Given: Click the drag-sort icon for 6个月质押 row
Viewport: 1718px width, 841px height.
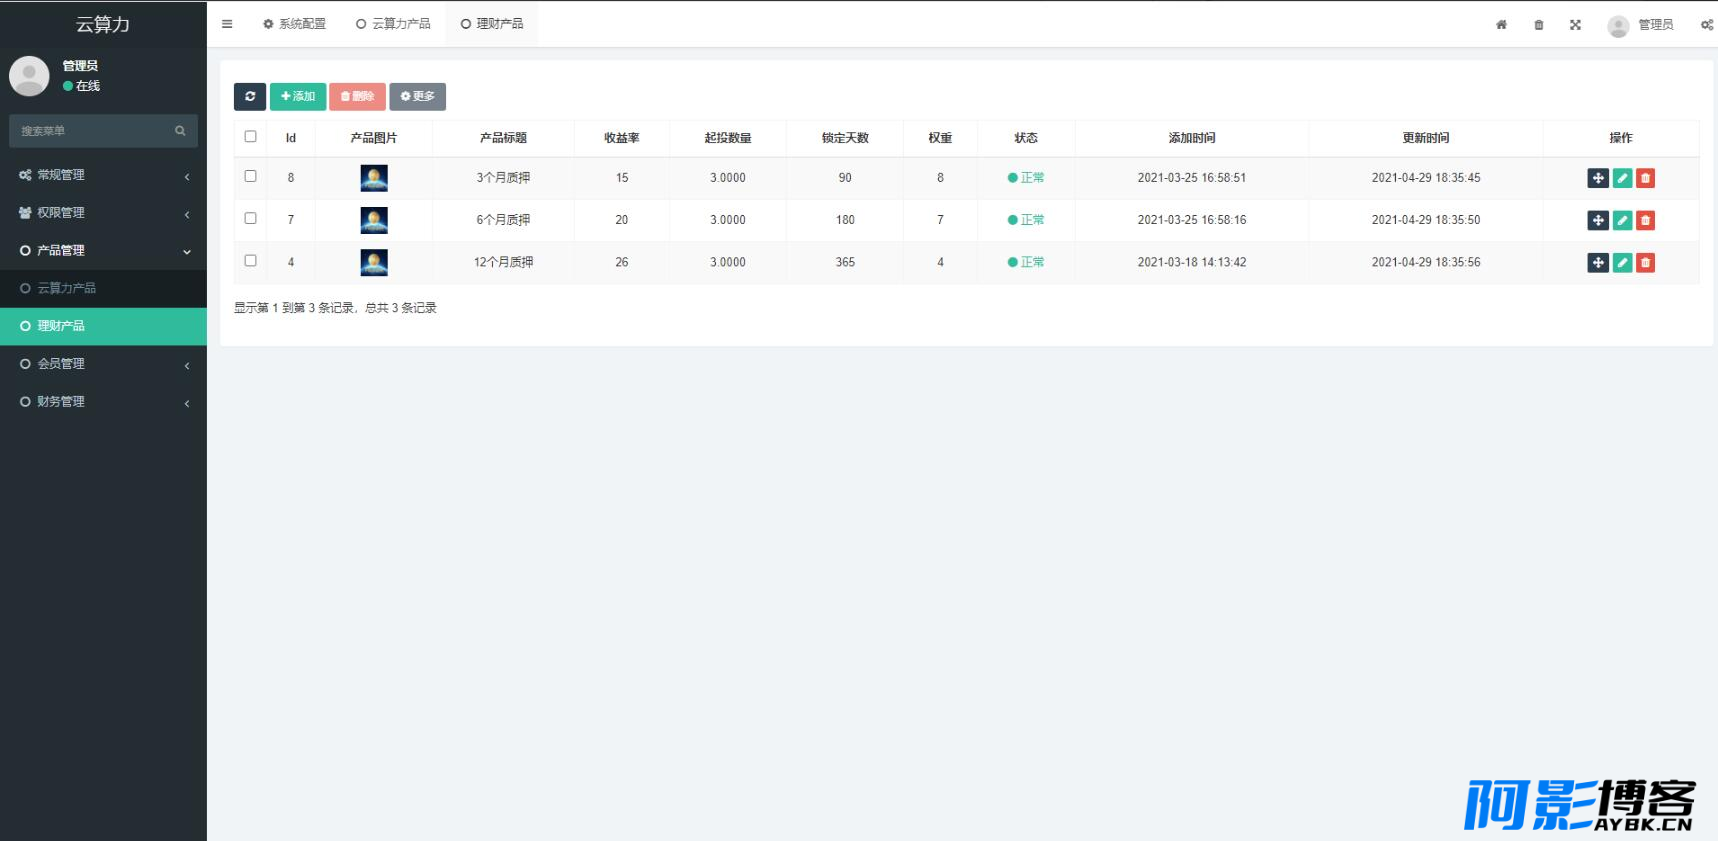Looking at the screenshot, I should pos(1598,220).
